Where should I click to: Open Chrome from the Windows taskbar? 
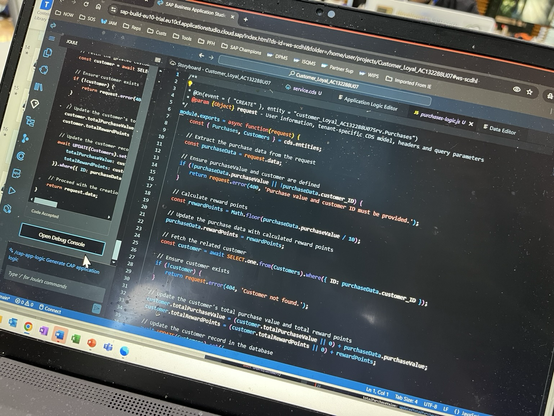28,326
